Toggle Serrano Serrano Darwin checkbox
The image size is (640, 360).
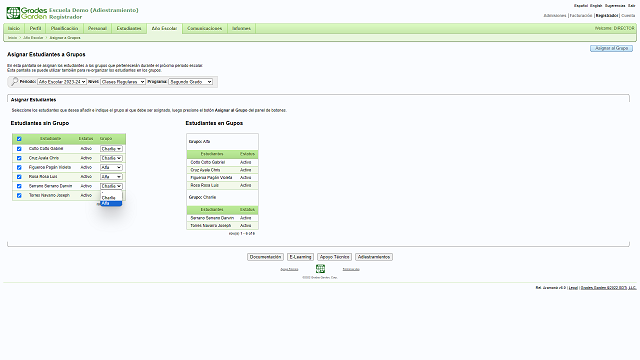pyautogui.click(x=19, y=186)
